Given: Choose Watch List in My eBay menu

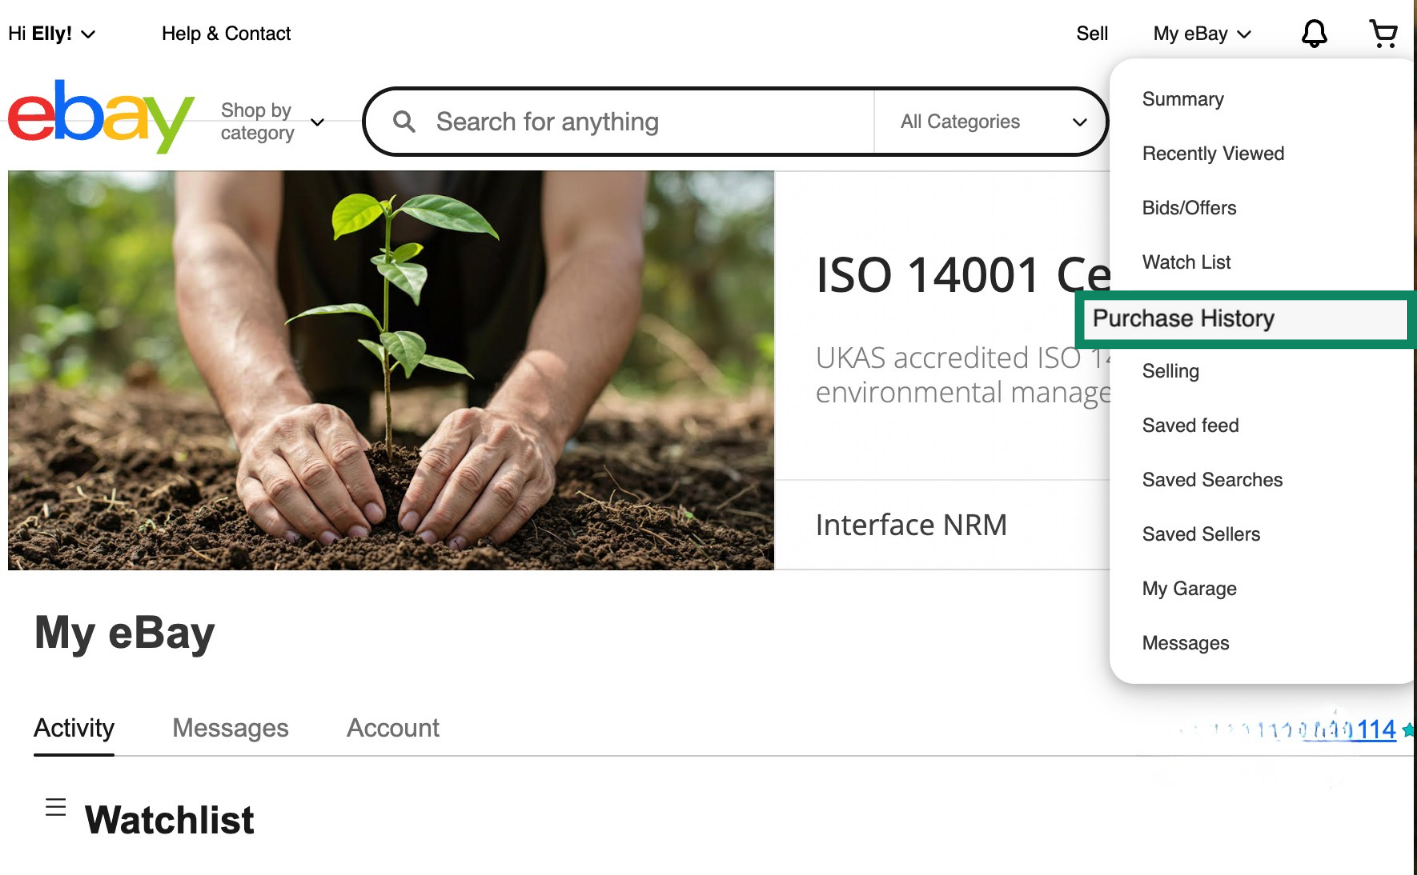Looking at the screenshot, I should (x=1186, y=262).
